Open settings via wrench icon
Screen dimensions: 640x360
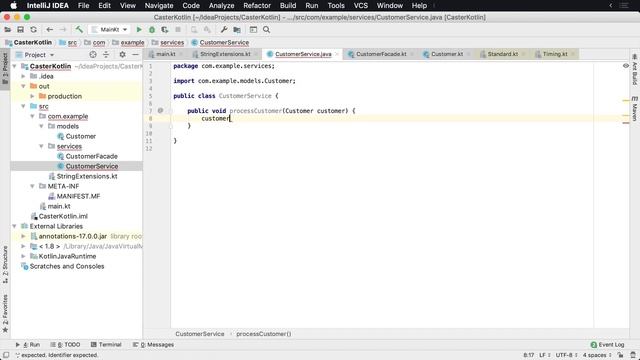tap(224, 29)
